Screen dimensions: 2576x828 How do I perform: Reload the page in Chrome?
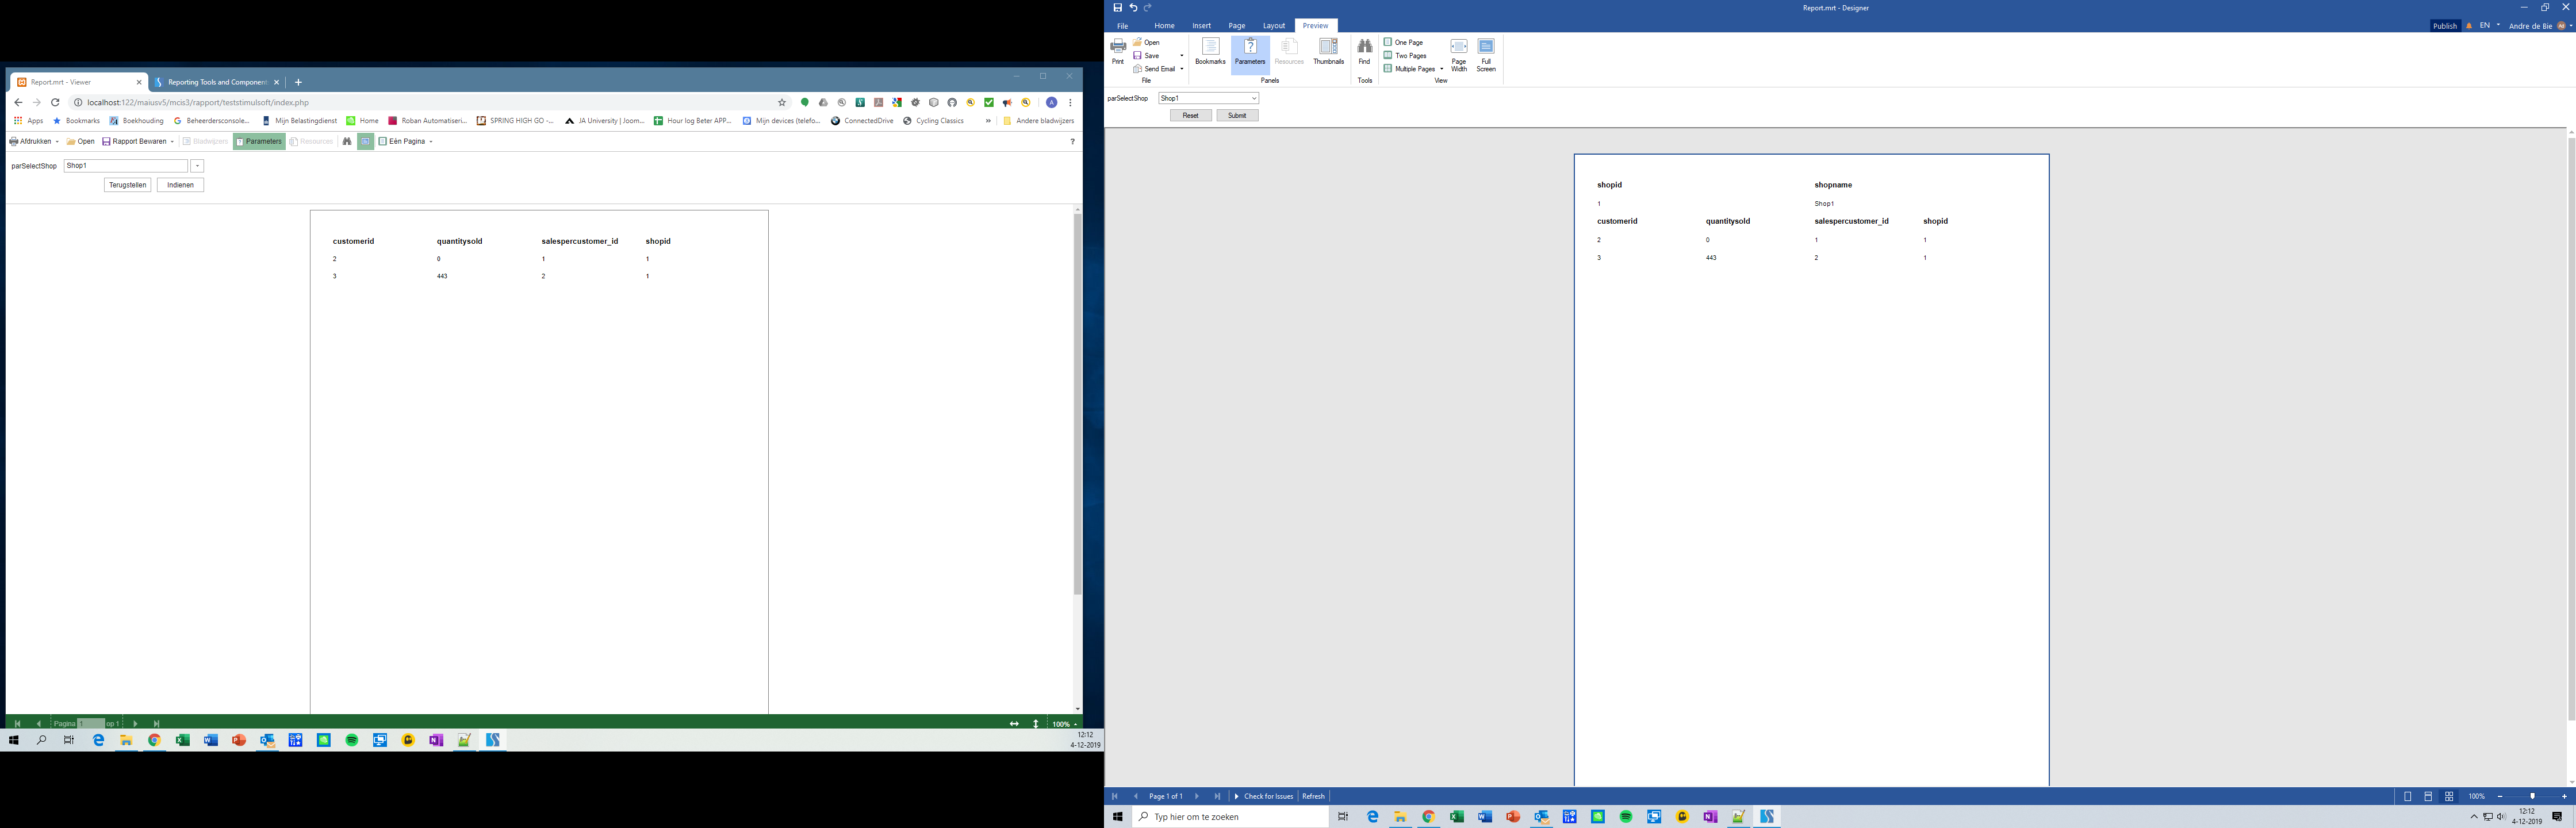(55, 102)
